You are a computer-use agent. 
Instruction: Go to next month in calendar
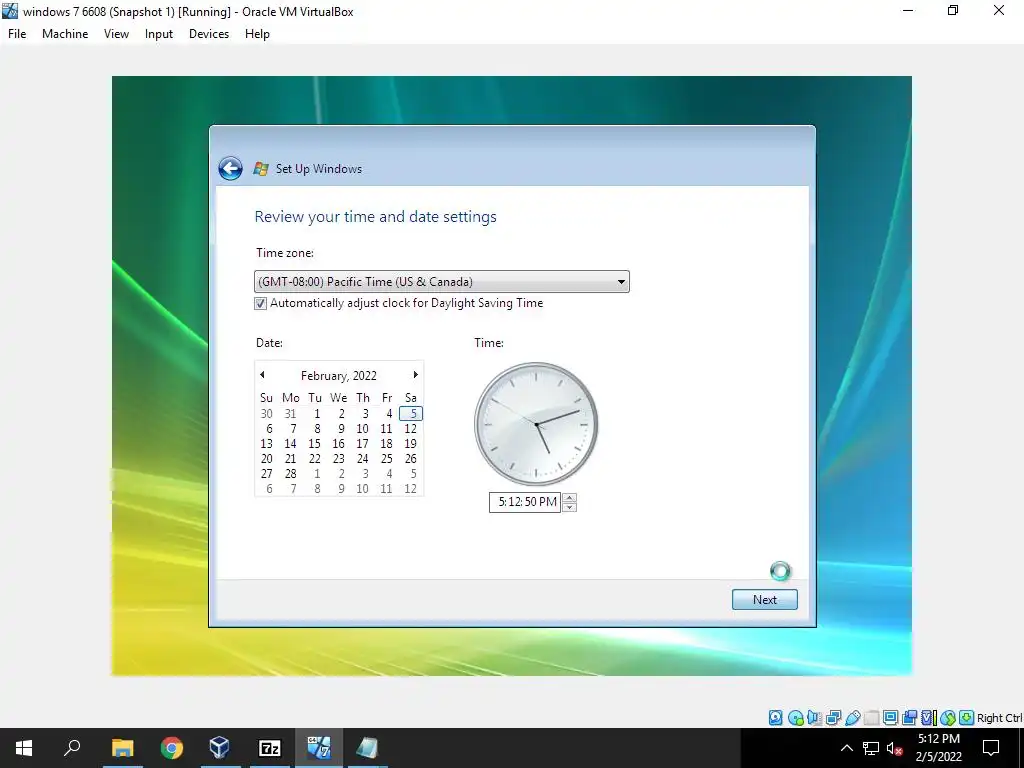[415, 375]
